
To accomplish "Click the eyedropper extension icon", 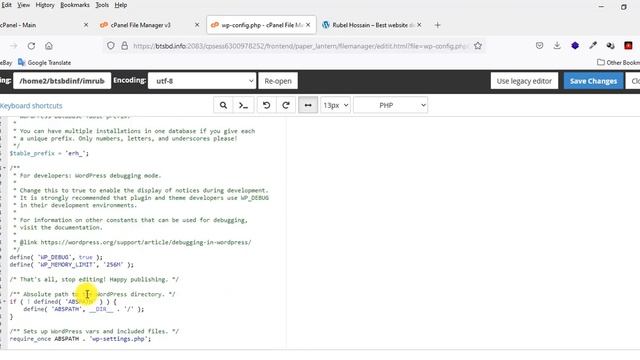I will click(593, 46).
